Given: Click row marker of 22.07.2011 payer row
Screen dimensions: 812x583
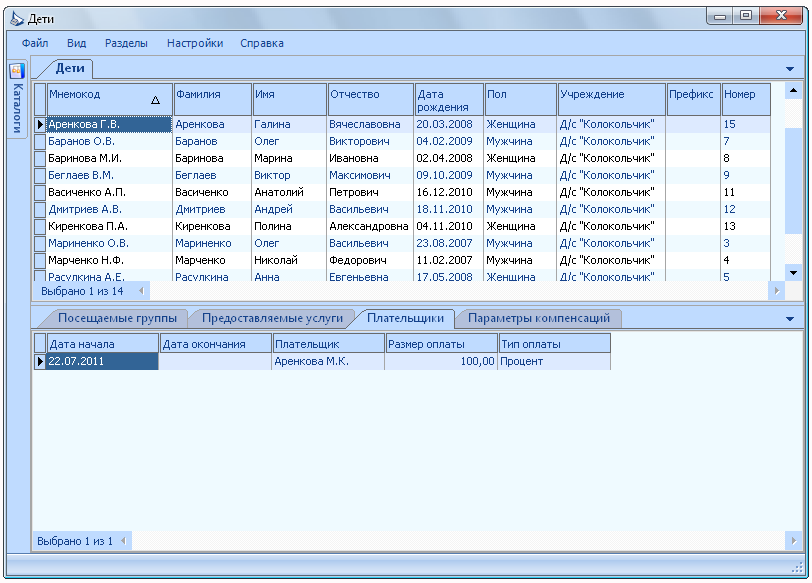Looking at the screenshot, I should pos(40,361).
